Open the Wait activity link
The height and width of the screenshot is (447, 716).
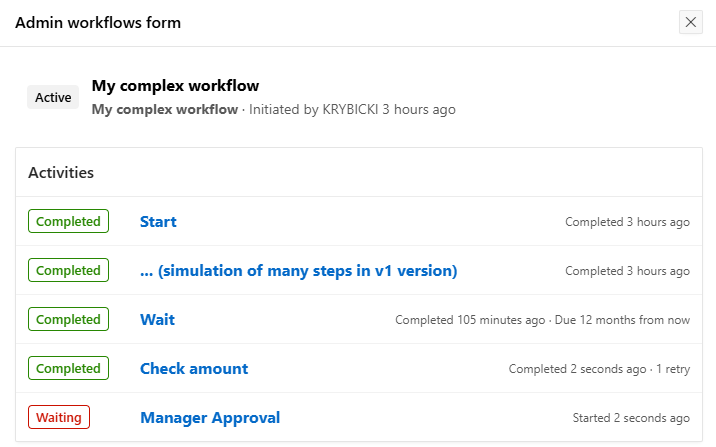157,320
